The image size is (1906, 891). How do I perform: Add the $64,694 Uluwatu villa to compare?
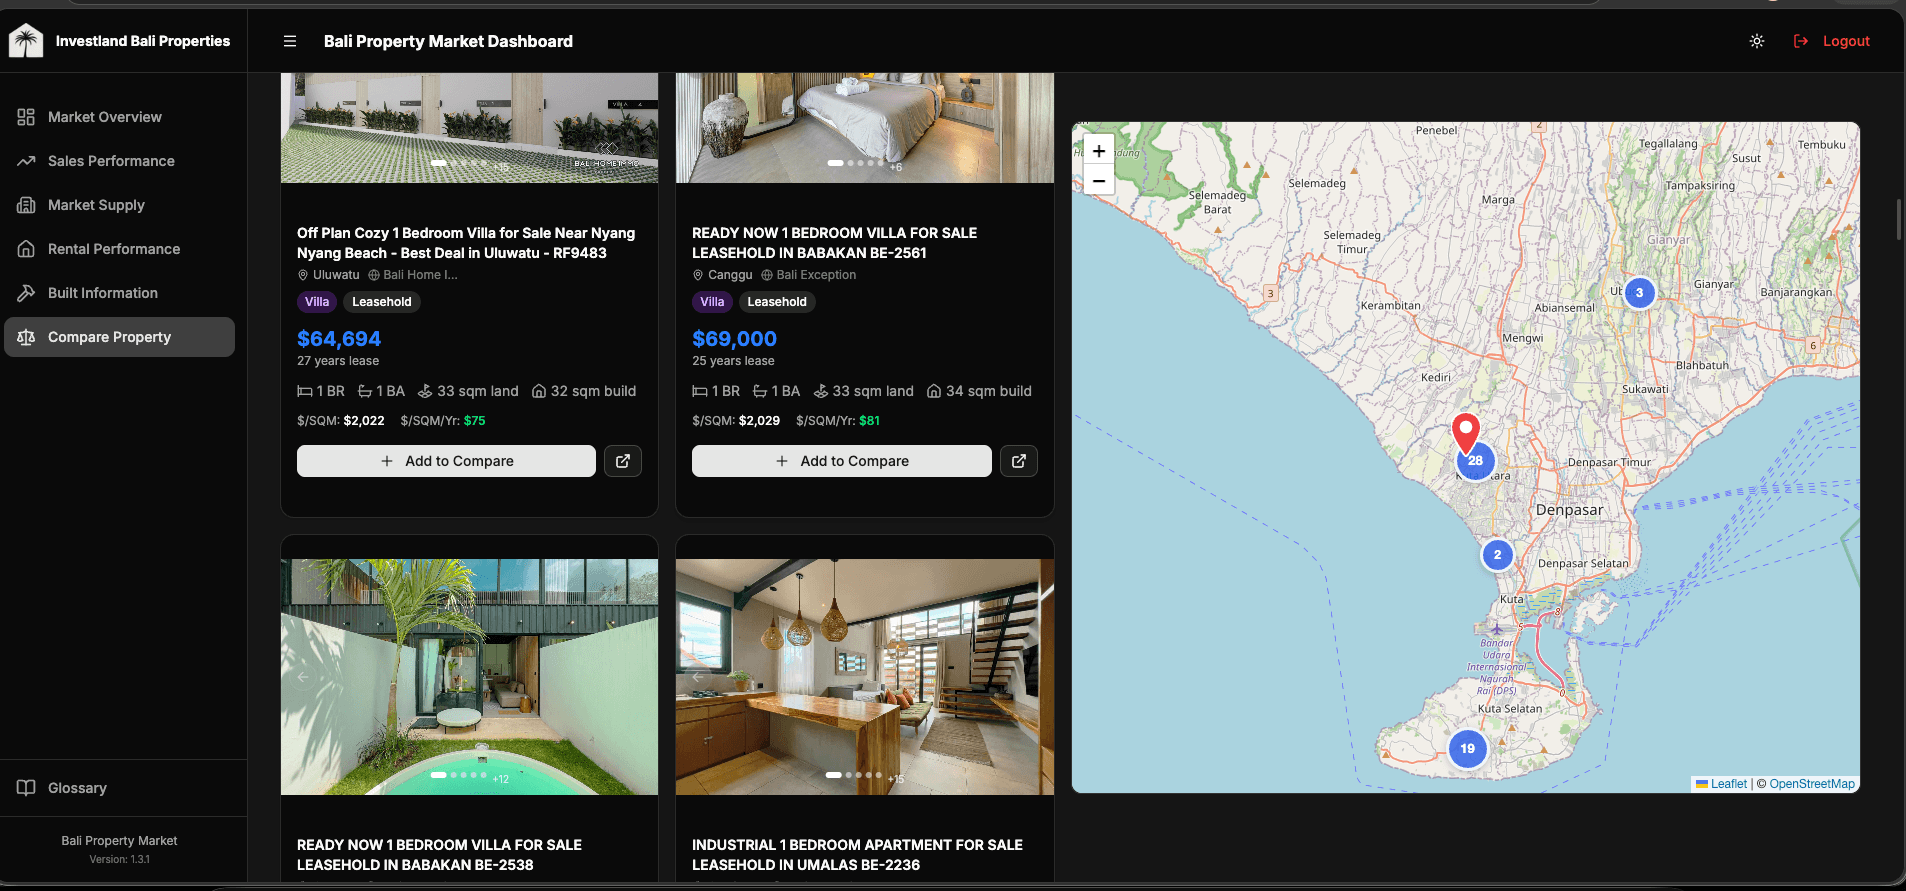click(446, 461)
